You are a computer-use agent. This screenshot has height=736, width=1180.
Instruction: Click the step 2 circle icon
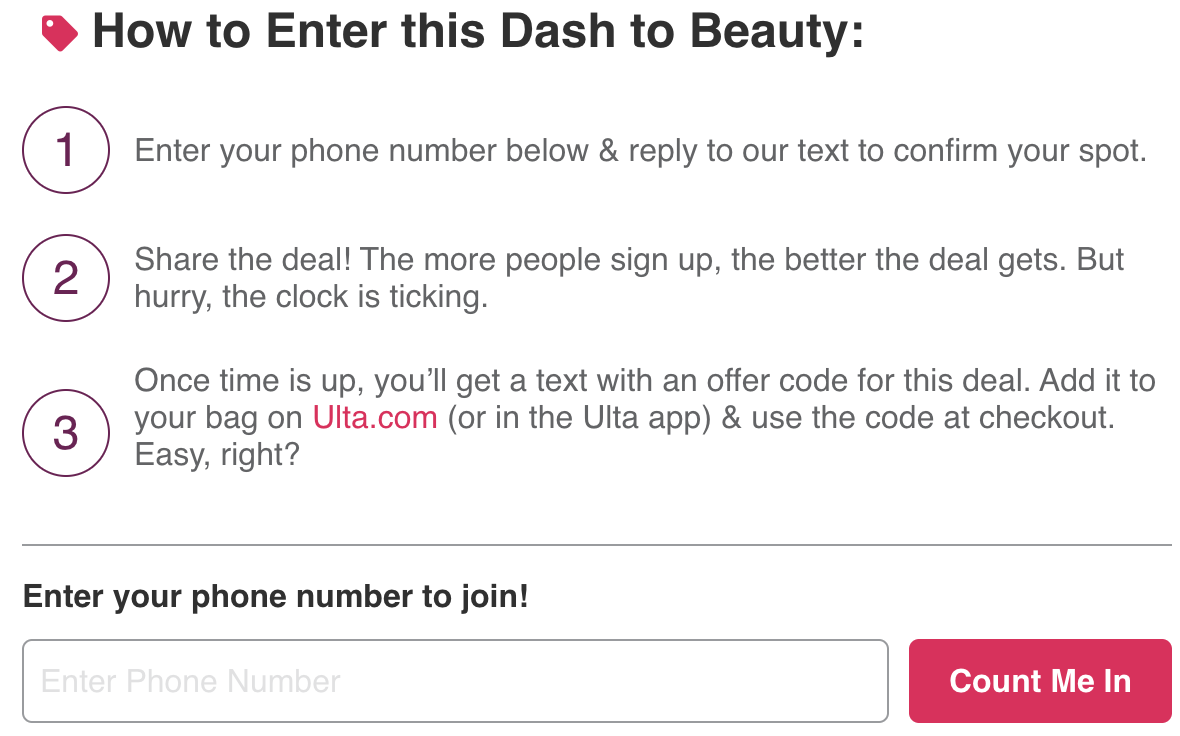[66, 278]
